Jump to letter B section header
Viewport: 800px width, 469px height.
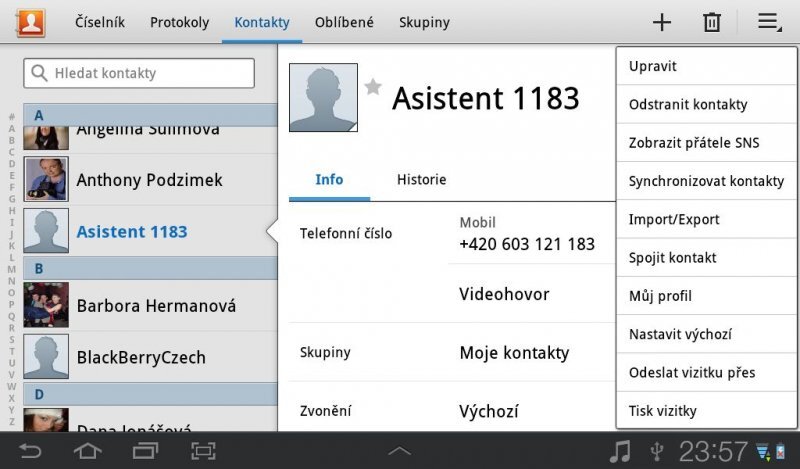(x=151, y=268)
